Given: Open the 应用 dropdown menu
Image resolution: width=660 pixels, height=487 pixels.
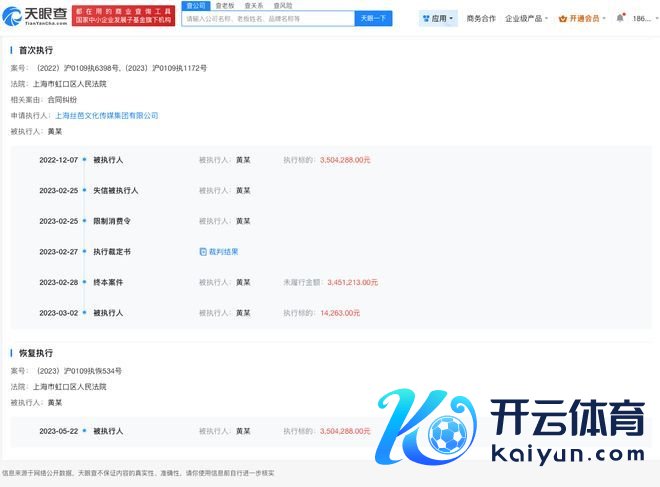Looking at the screenshot, I should [x=438, y=18].
